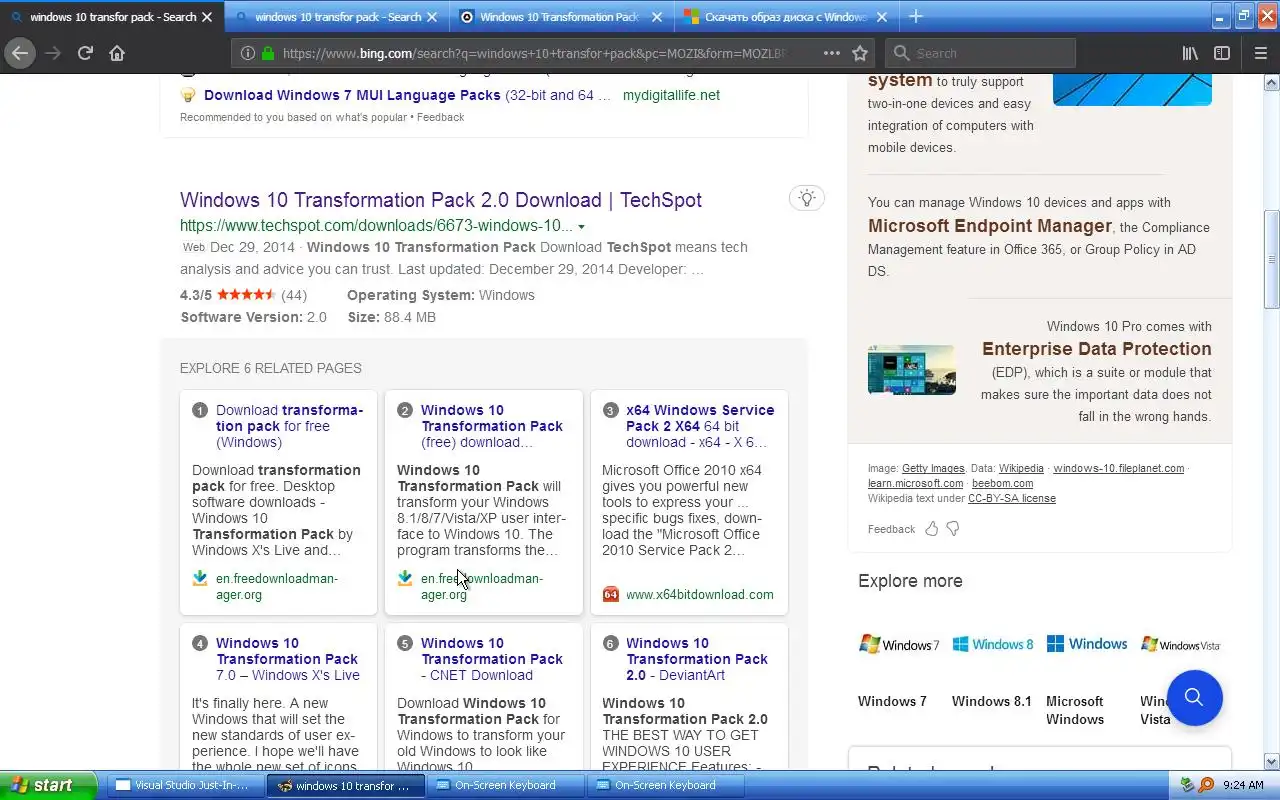The width and height of the screenshot is (1280, 800).
Task: Click the Enterprise Data Protection heading link
Action: [1097, 349]
